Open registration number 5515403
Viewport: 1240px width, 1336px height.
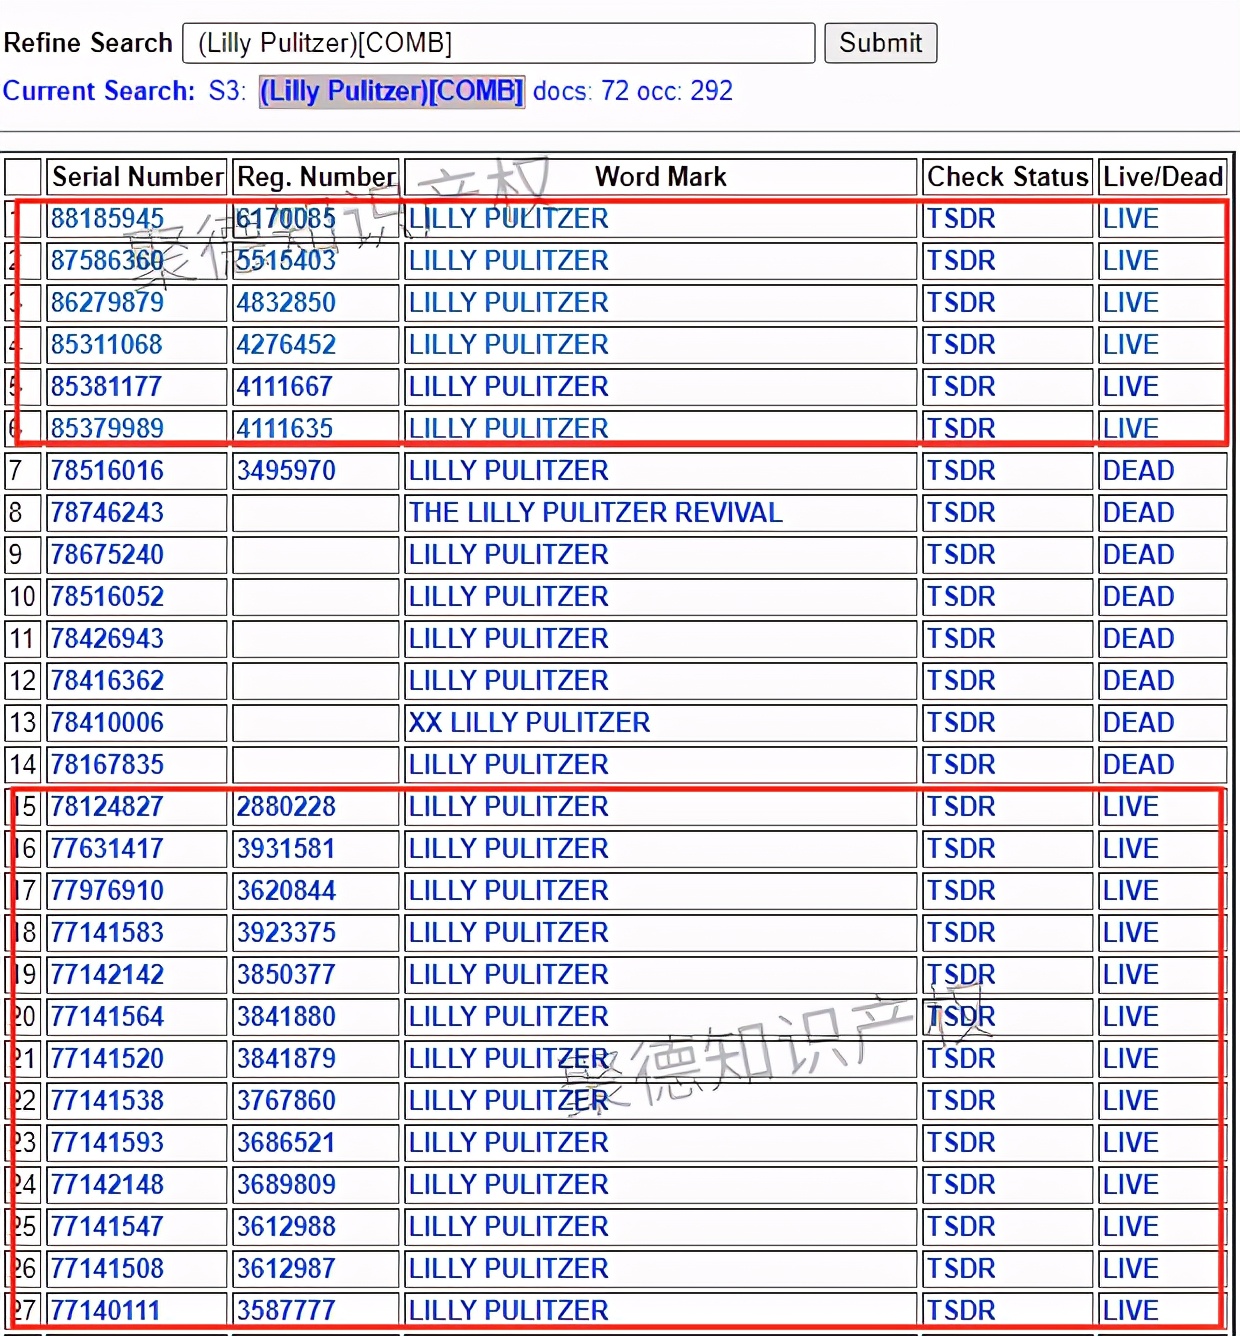point(286,260)
